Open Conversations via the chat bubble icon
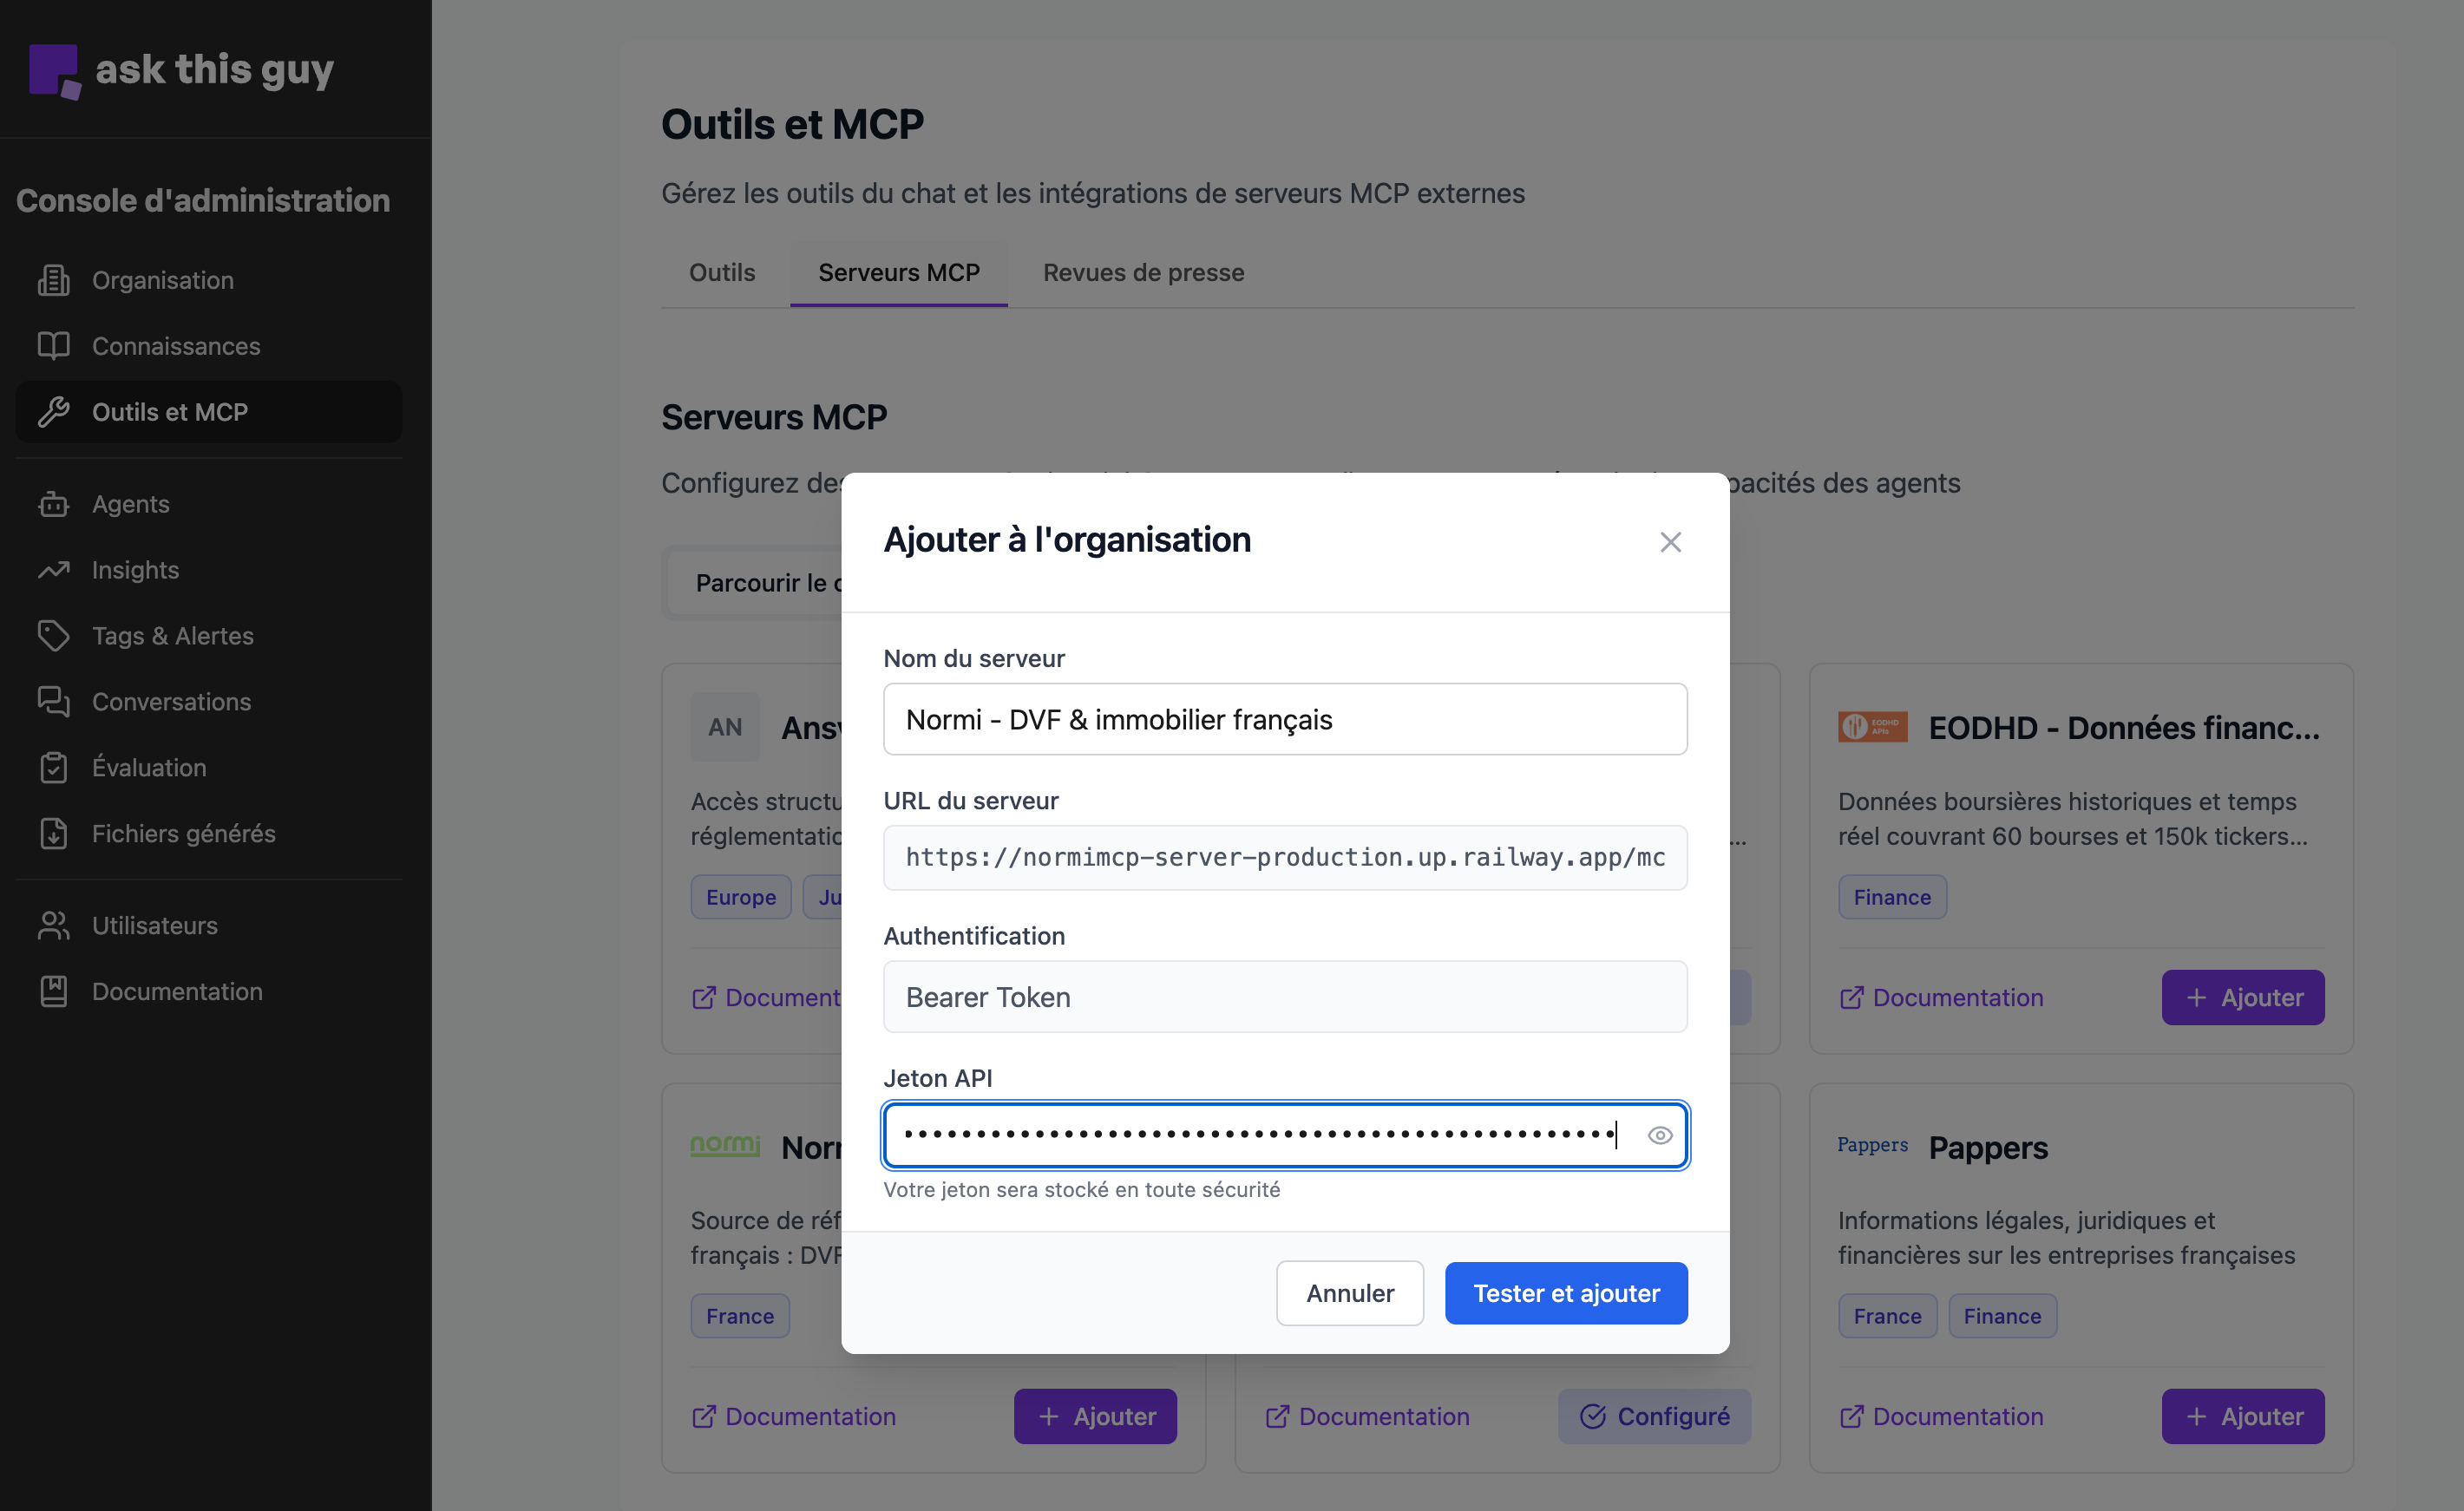This screenshot has width=2464, height=1511. [53, 701]
